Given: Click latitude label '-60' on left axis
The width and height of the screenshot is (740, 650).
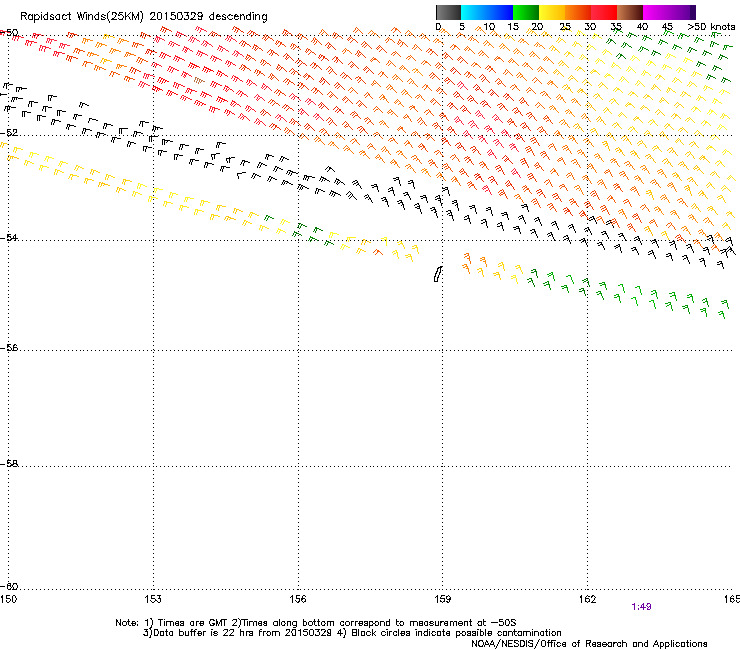Looking at the screenshot, I should click(x=9, y=586).
